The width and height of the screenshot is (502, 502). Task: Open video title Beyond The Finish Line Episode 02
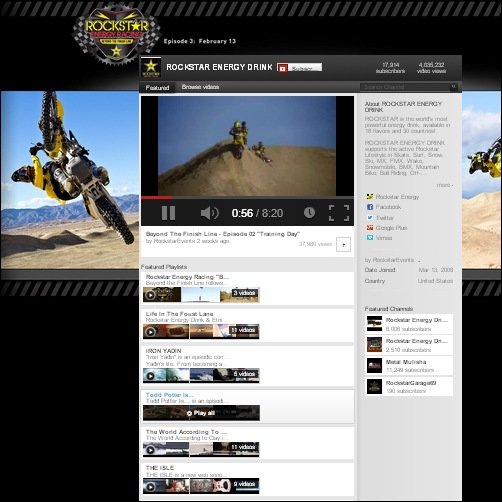pos(223,234)
